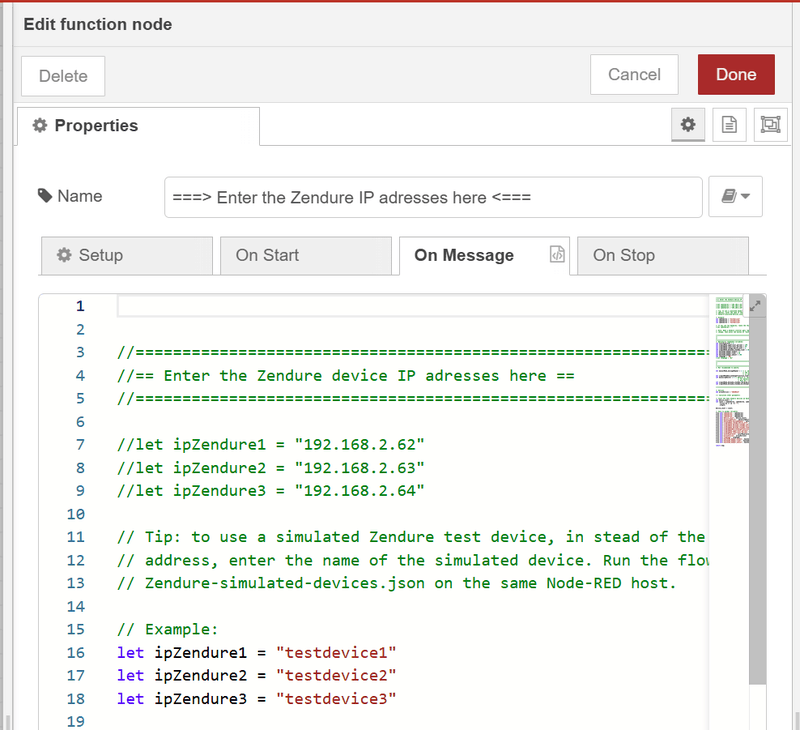Image resolution: width=800 pixels, height=730 pixels.
Task: Click the Name input field
Action: pyautogui.click(x=433, y=197)
